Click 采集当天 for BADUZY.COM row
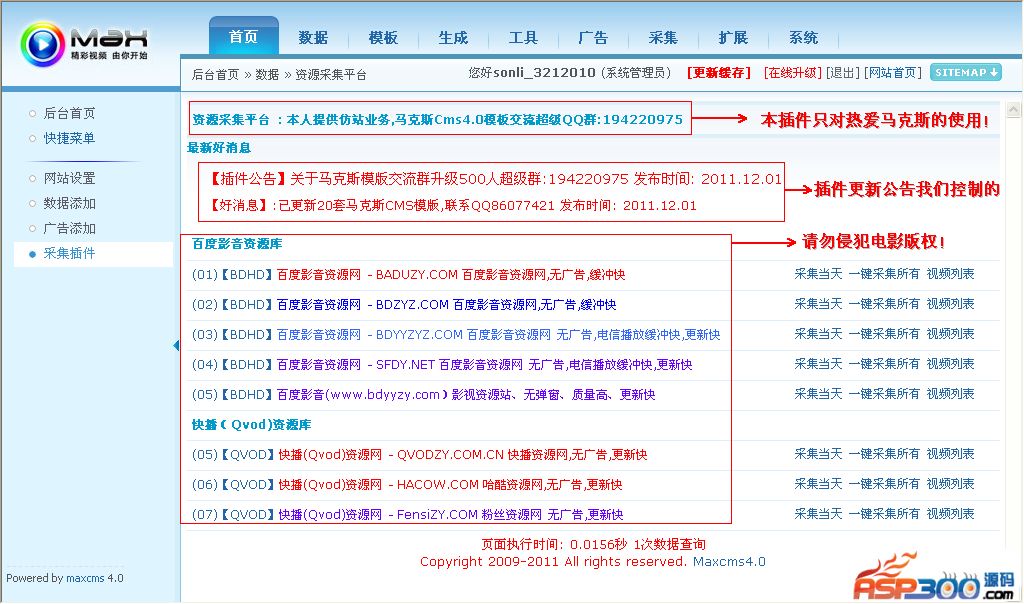The width and height of the screenshot is (1024, 604). [818, 274]
